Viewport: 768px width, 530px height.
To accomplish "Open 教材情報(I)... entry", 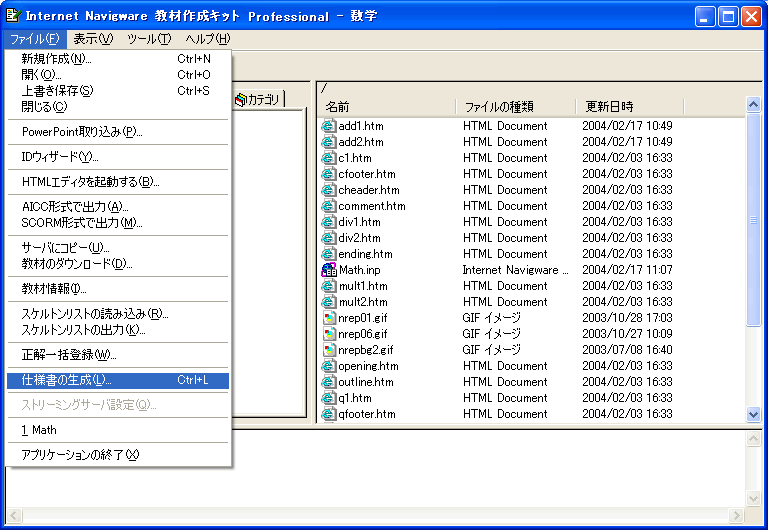I will point(118,289).
